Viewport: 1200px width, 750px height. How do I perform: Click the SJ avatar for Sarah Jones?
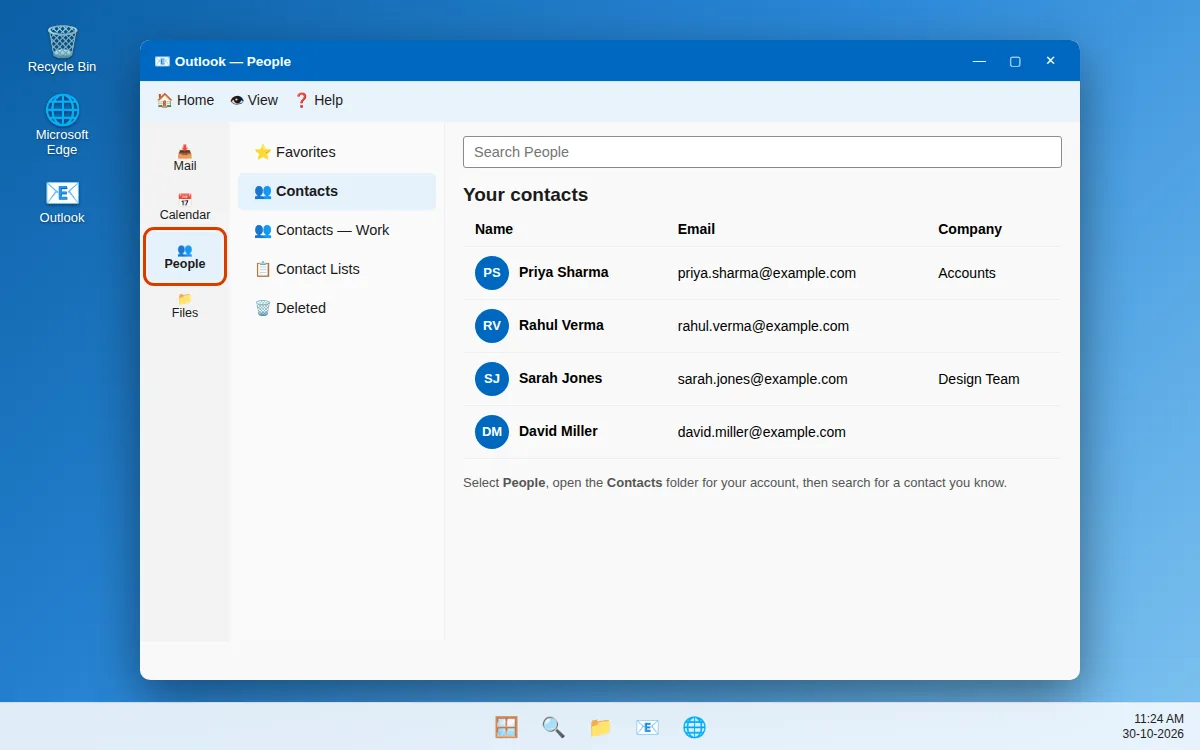click(x=492, y=379)
